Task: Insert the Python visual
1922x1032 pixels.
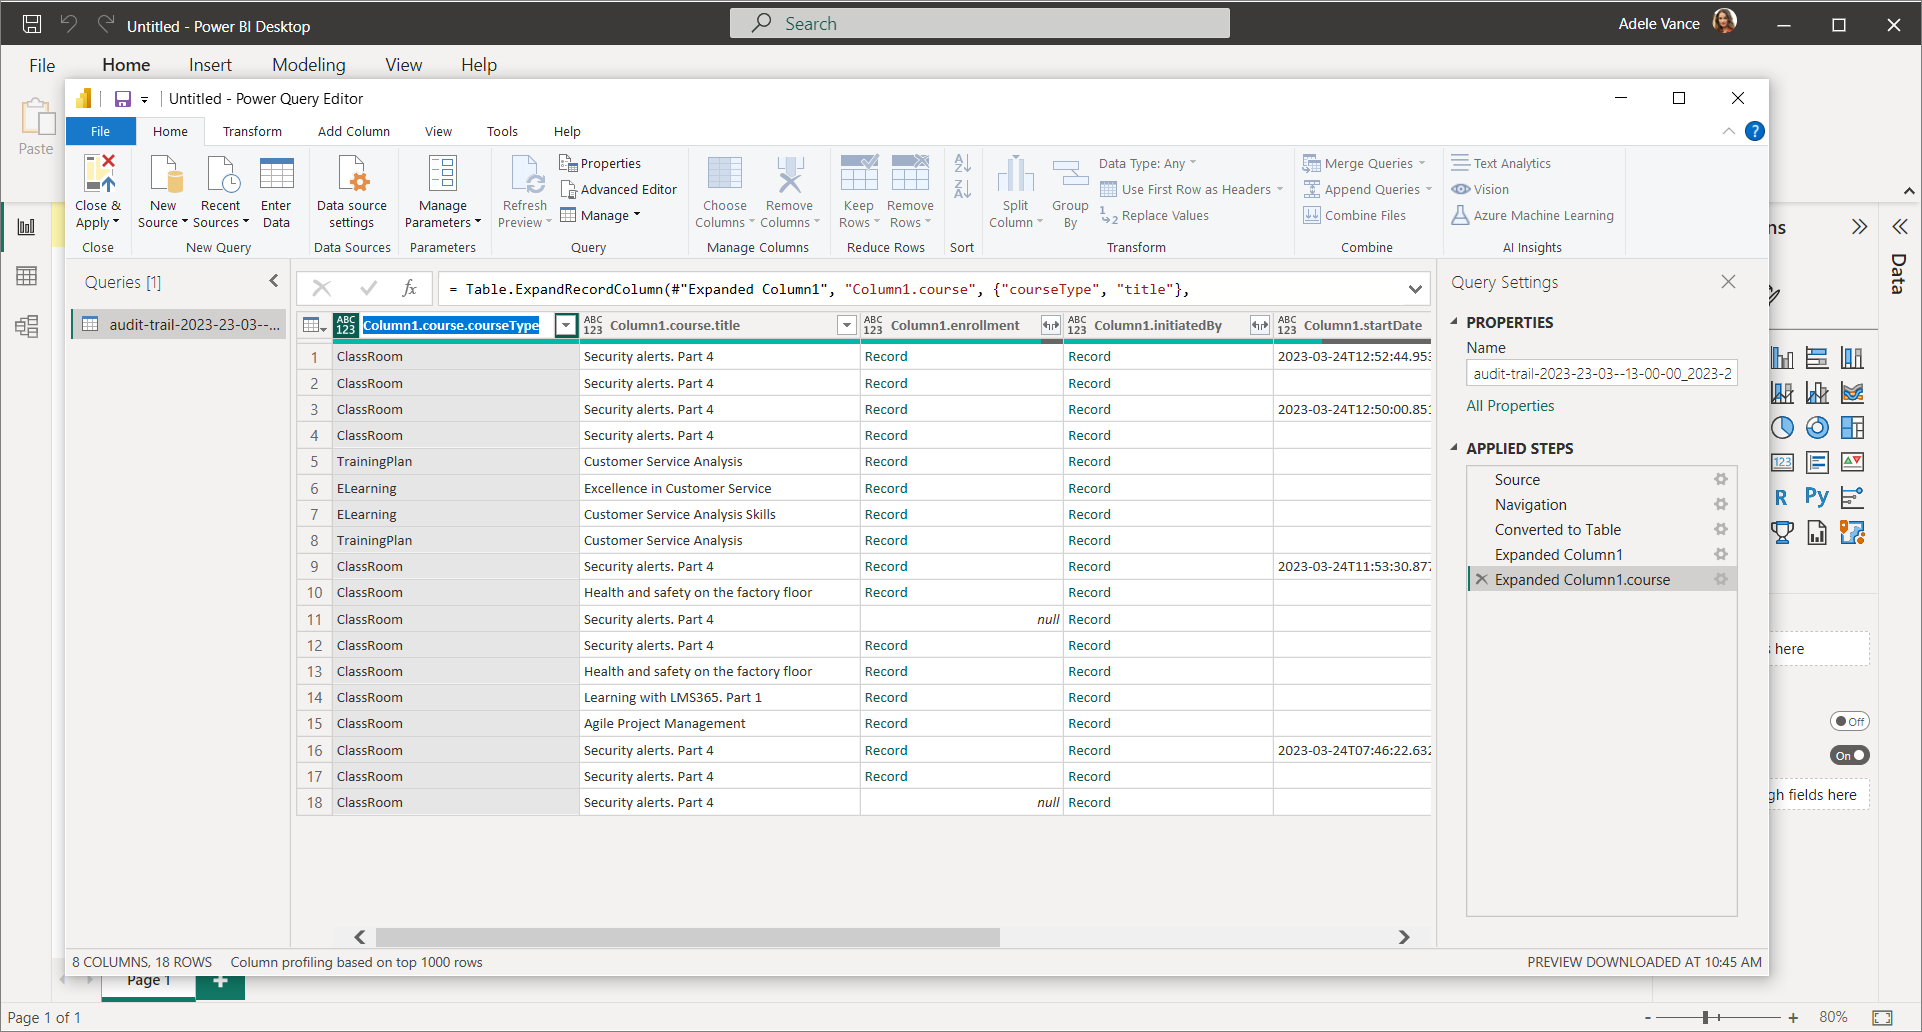Action: (x=1817, y=497)
